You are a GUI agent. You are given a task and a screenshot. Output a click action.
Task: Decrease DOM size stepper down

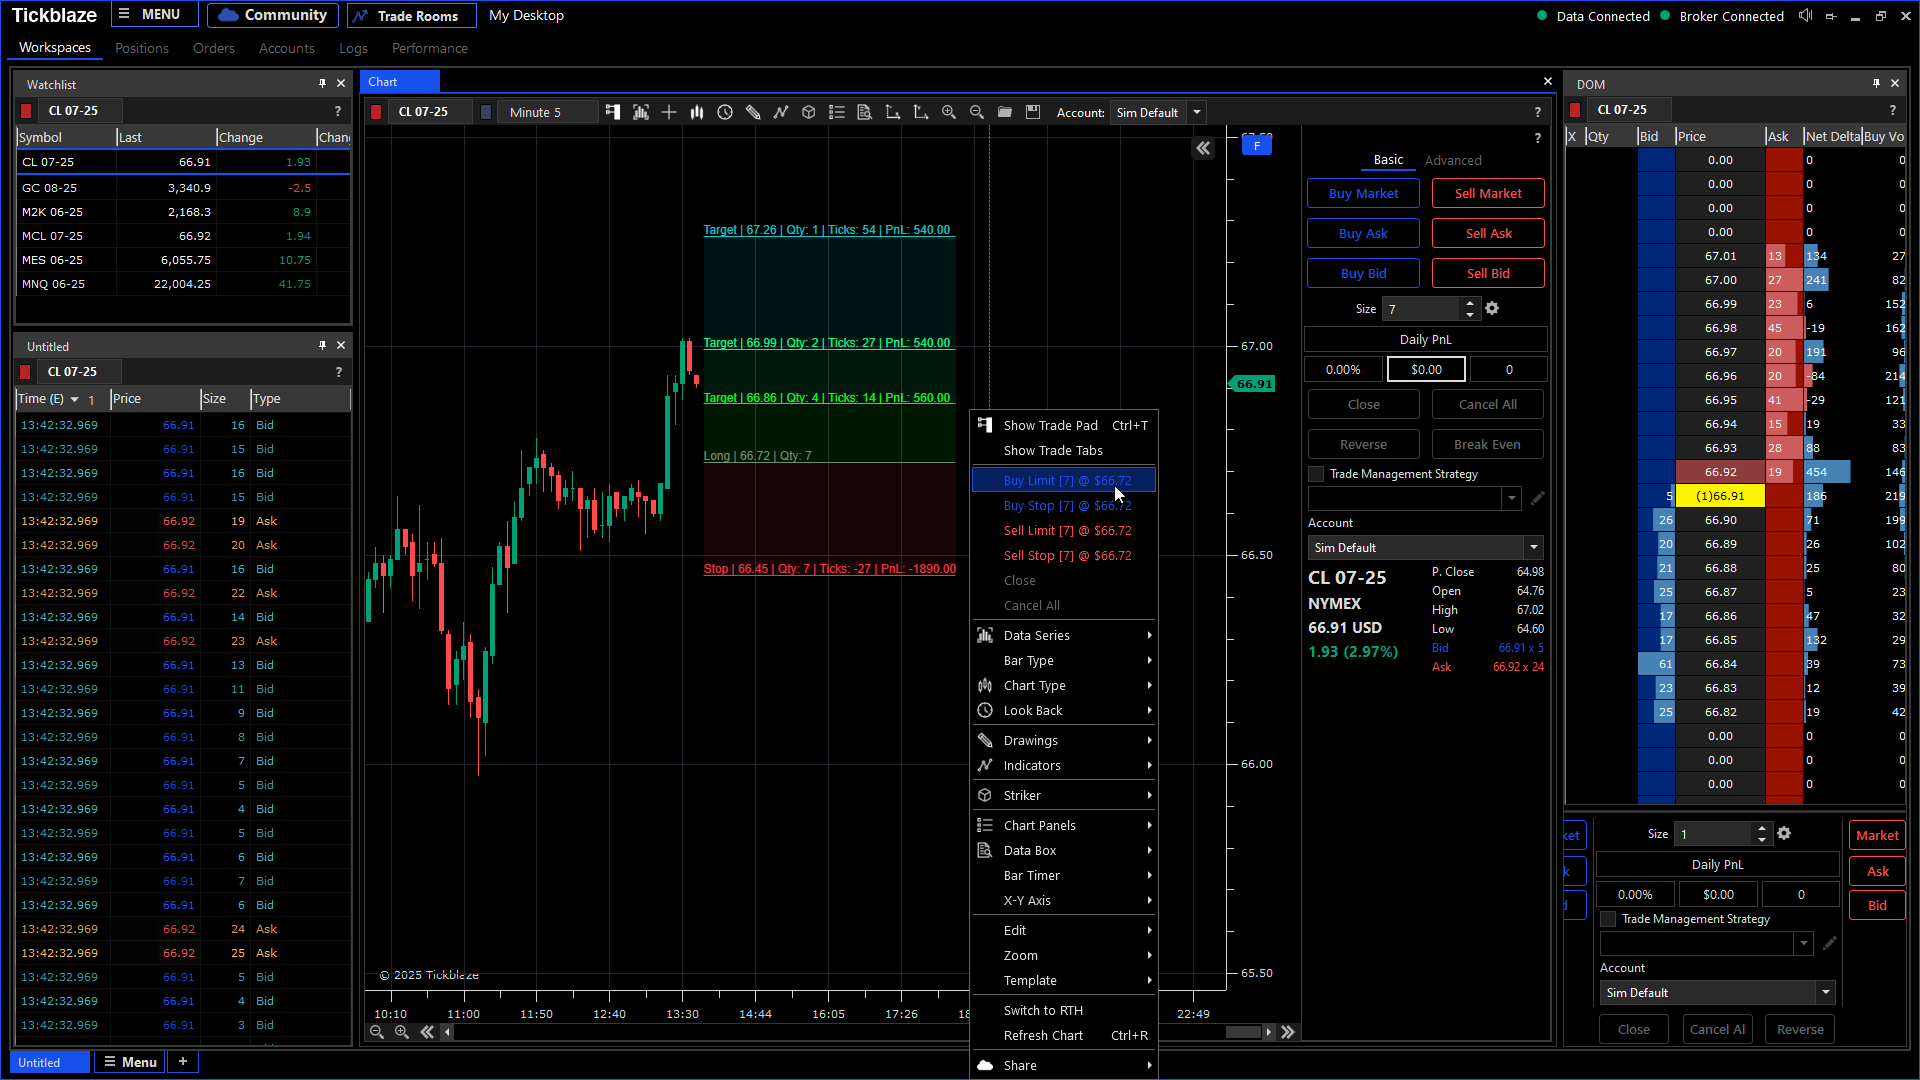[1762, 839]
